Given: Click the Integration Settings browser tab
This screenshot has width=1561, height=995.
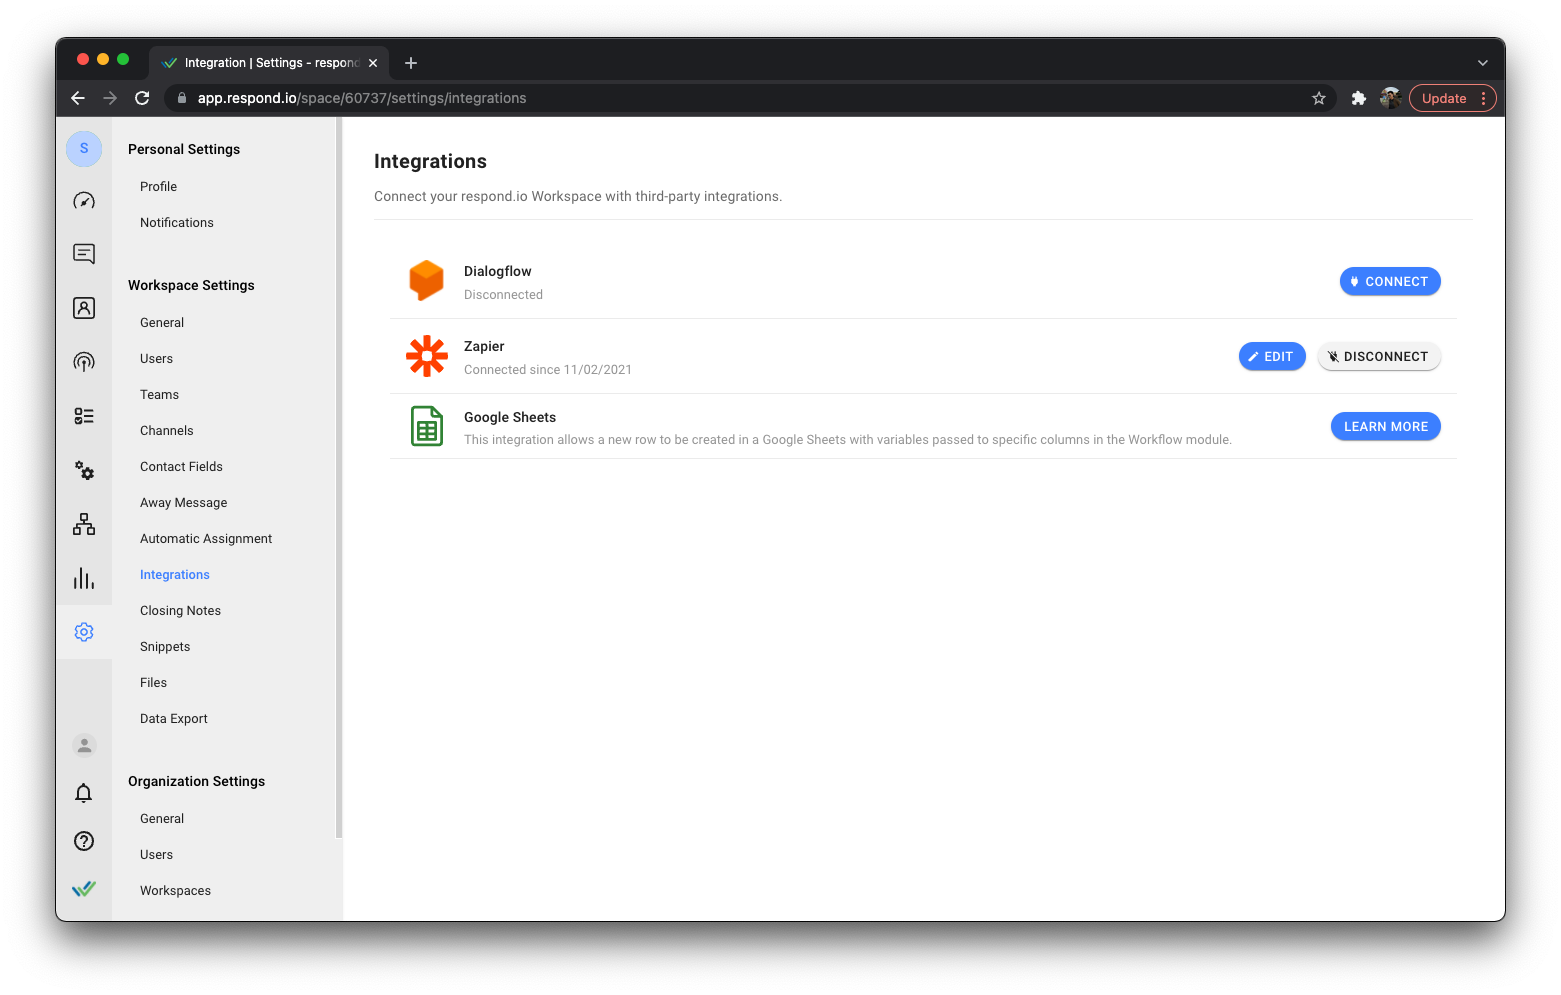Looking at the screenshot, I should click(269, 63).
